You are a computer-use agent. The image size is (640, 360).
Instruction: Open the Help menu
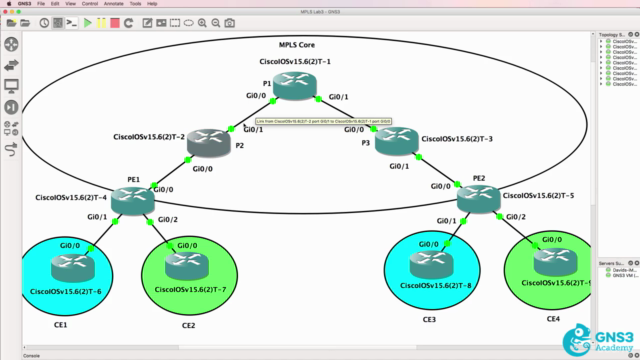[x=152, y=4]
